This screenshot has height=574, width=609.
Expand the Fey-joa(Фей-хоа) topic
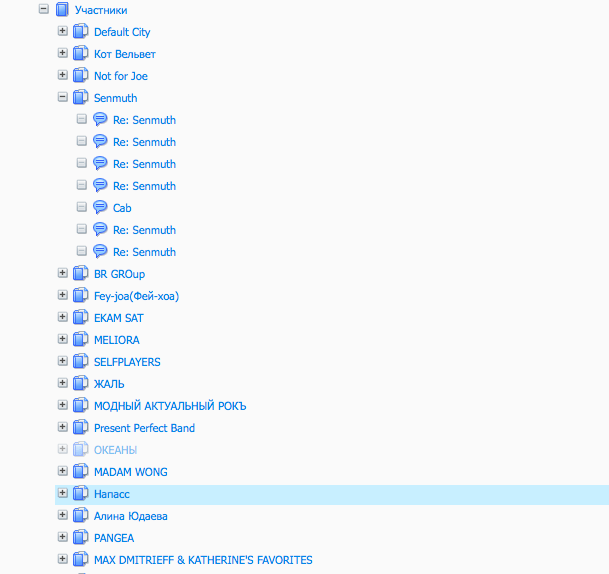(63, 295)
